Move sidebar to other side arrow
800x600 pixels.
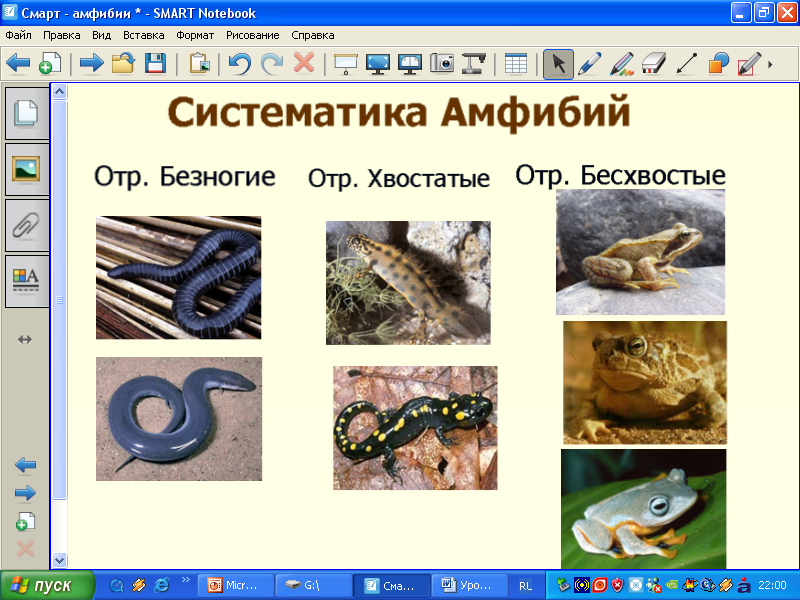pyautogui.click(x=25, y=339)
